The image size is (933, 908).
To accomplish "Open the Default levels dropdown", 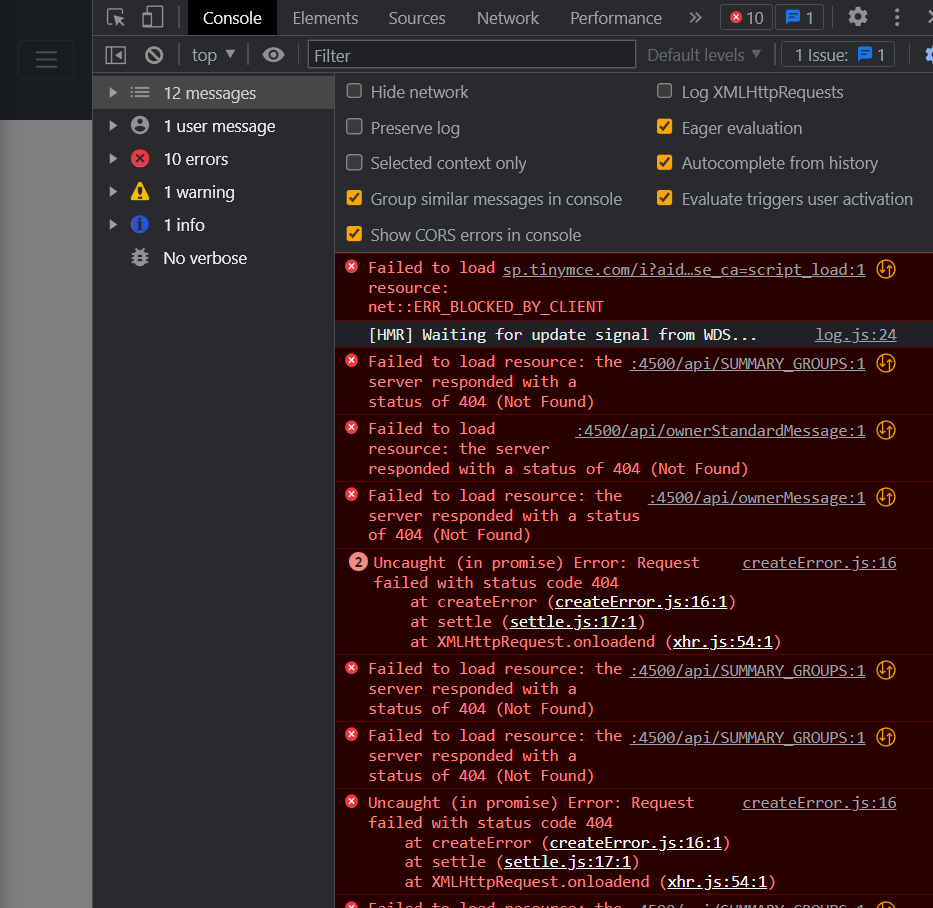I will (x=704, y=55).
